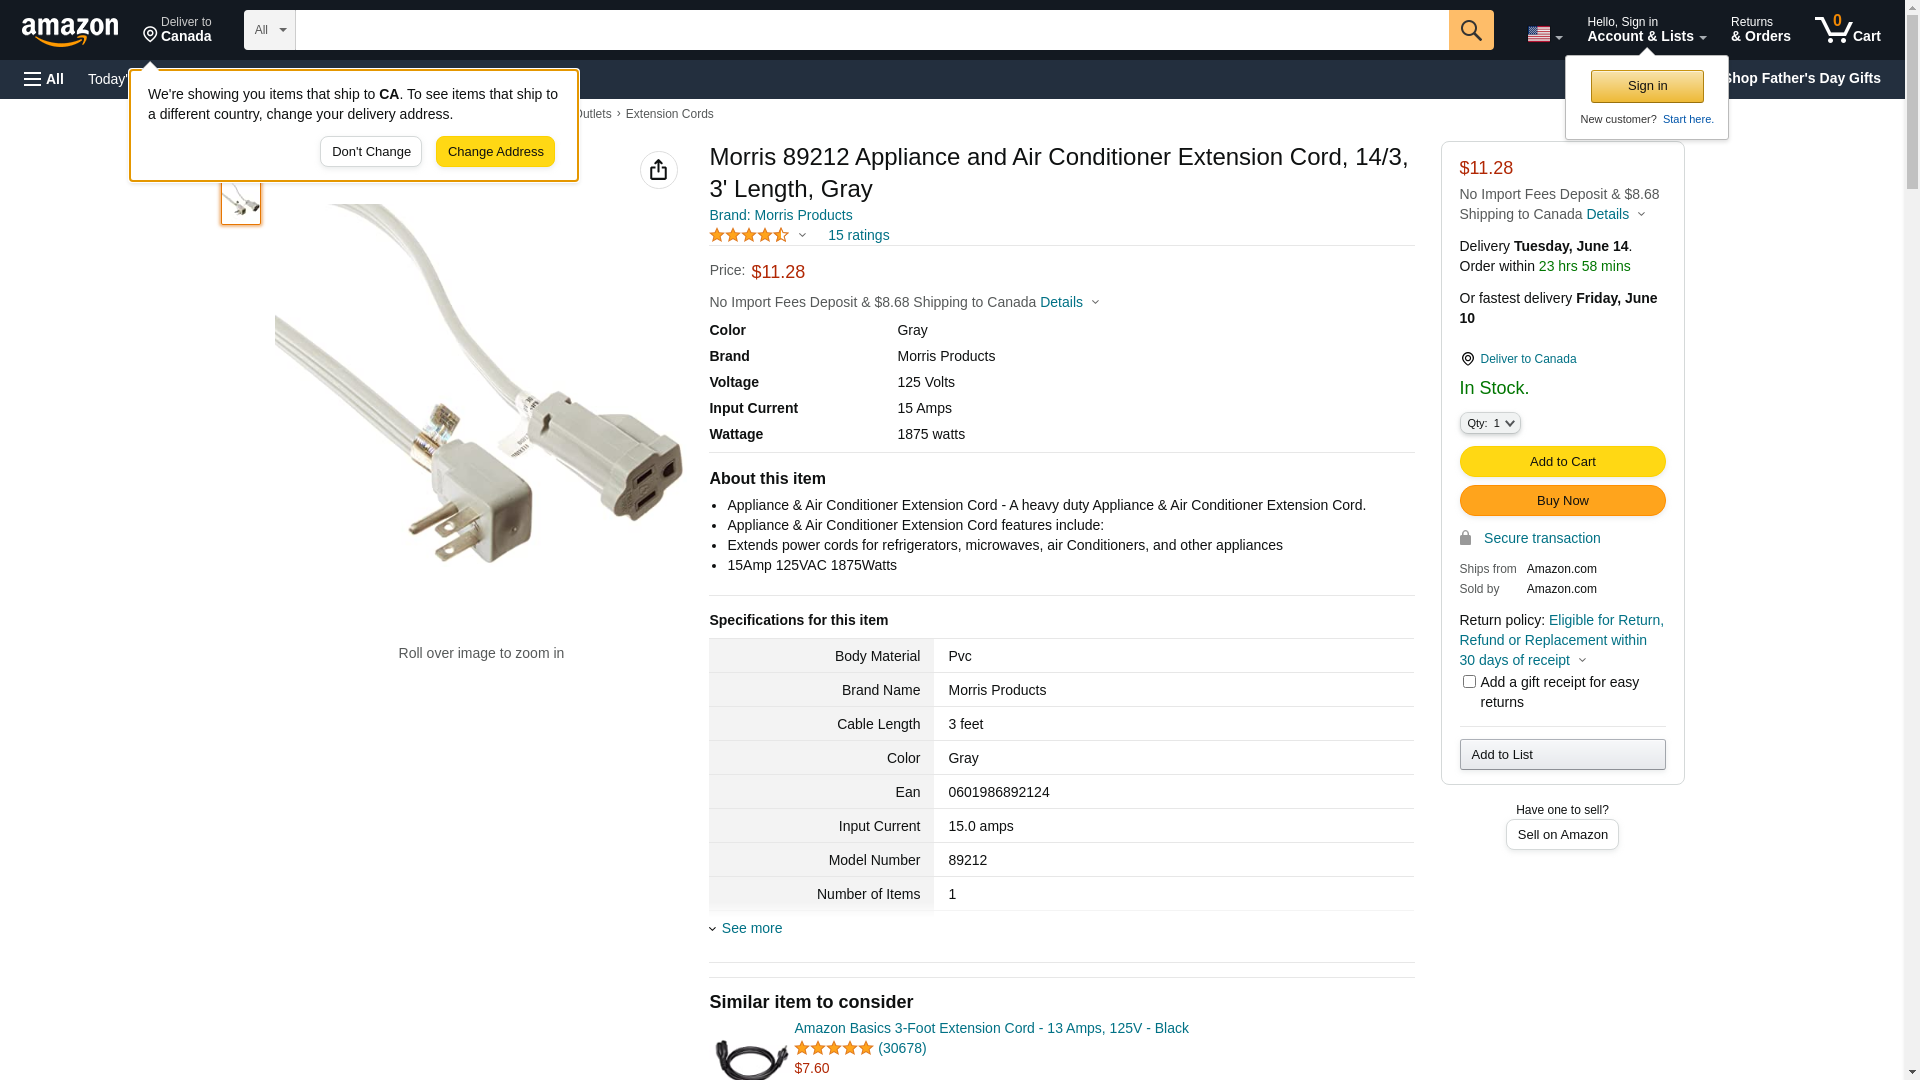Expand See more specifications
This screenshot has height=1080, width=1920.
coord(751,928)
